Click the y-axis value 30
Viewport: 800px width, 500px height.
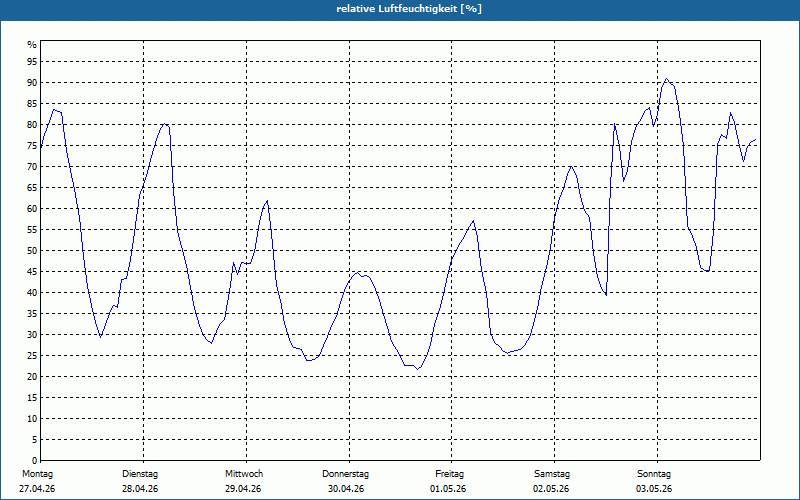(32, 335)
